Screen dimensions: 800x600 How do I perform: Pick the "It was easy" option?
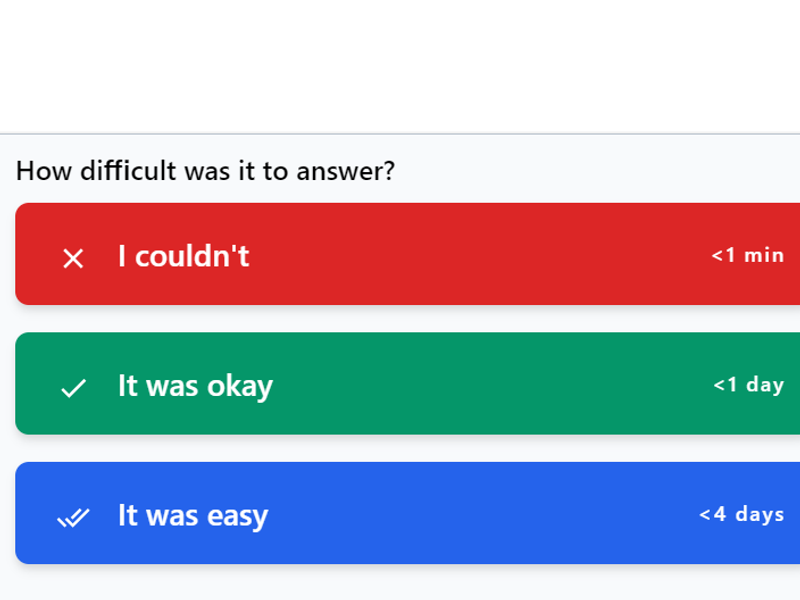pos(193,516)
